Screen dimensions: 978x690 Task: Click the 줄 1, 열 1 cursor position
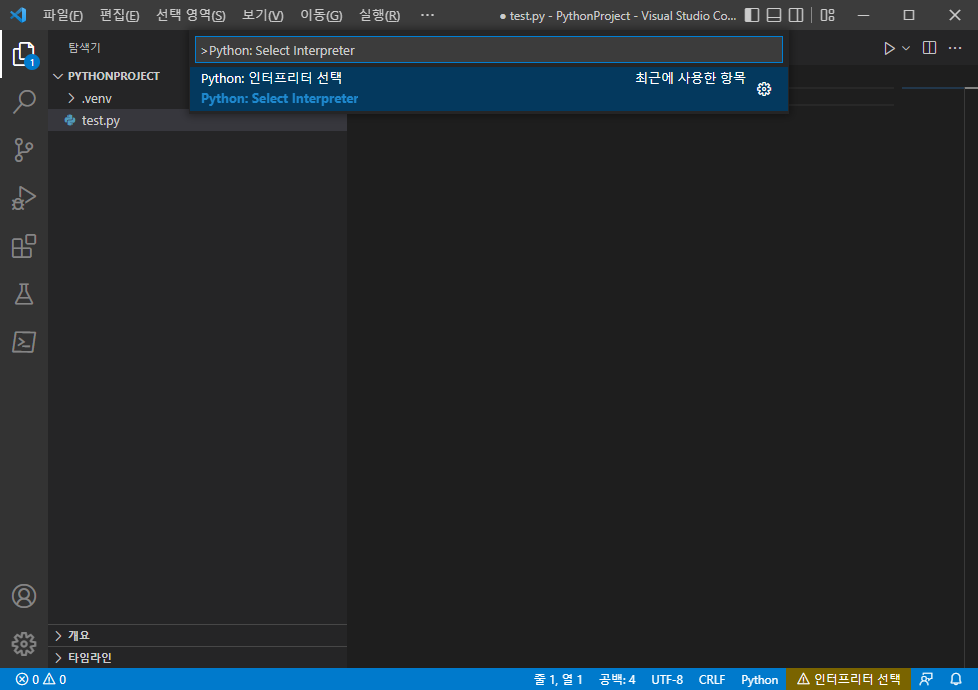[x=558, y=679]
